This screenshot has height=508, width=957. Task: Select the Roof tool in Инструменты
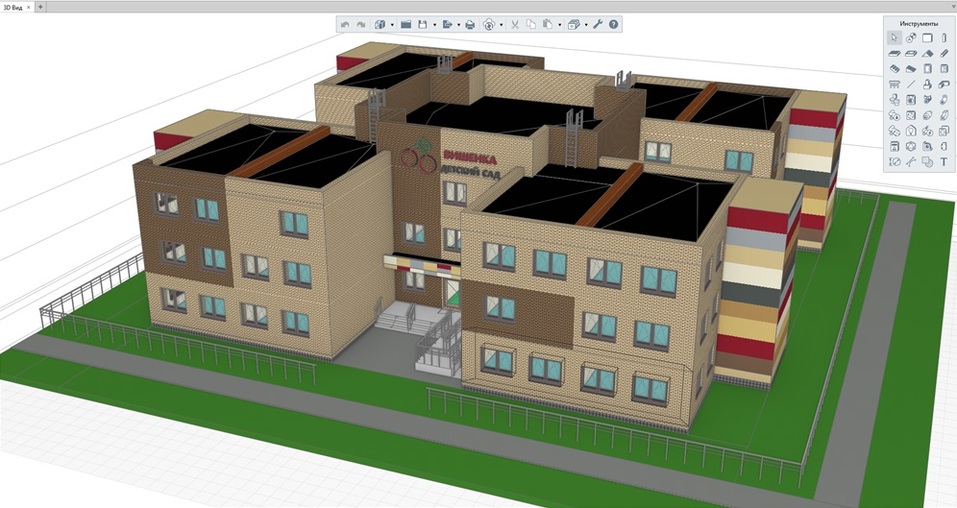click(927, 54)
